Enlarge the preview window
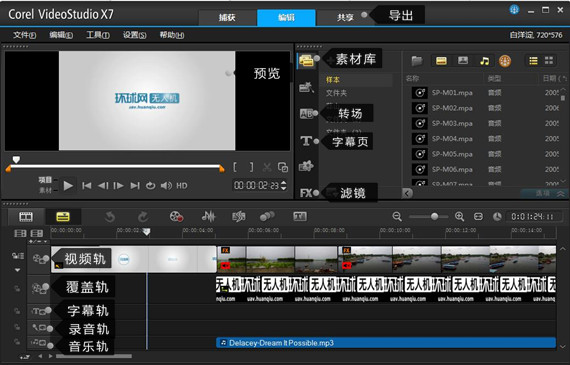Image resolution: width=570 pixels, height=365 pixels. [283, 167]
